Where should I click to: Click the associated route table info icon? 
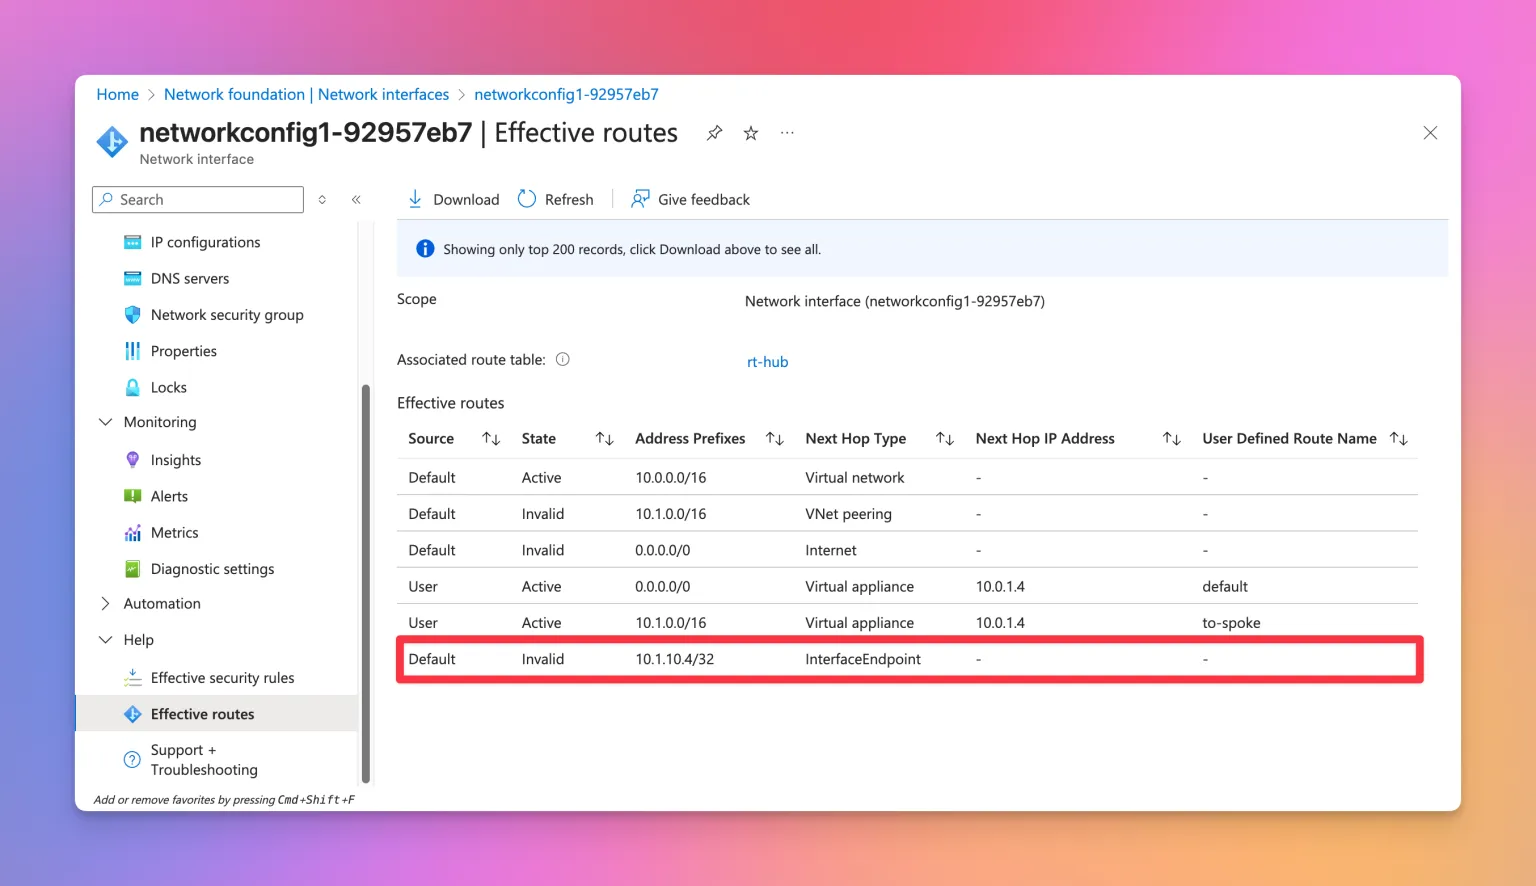click(x=563, y=360)
